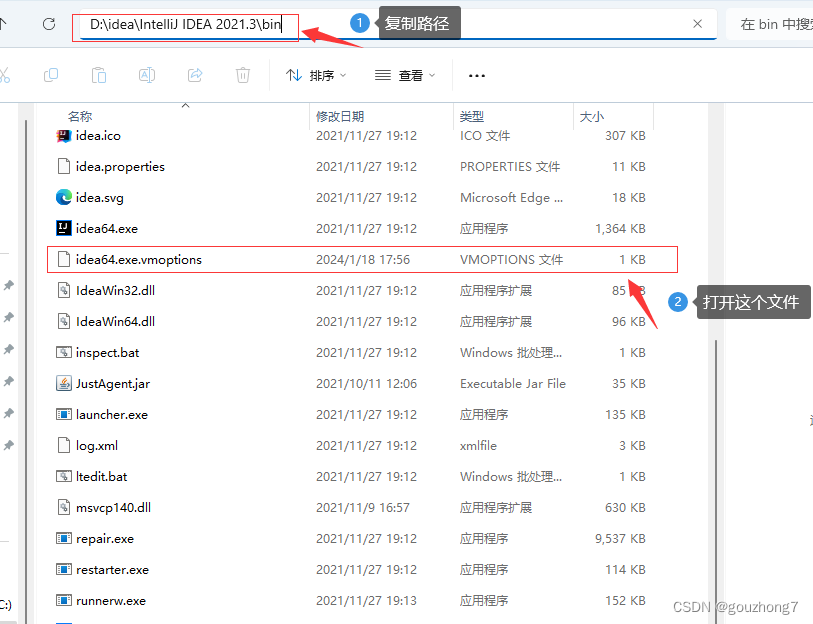Select the file name idea64.exe.vmoptions

pyautogui.click(x=138, y=259)
